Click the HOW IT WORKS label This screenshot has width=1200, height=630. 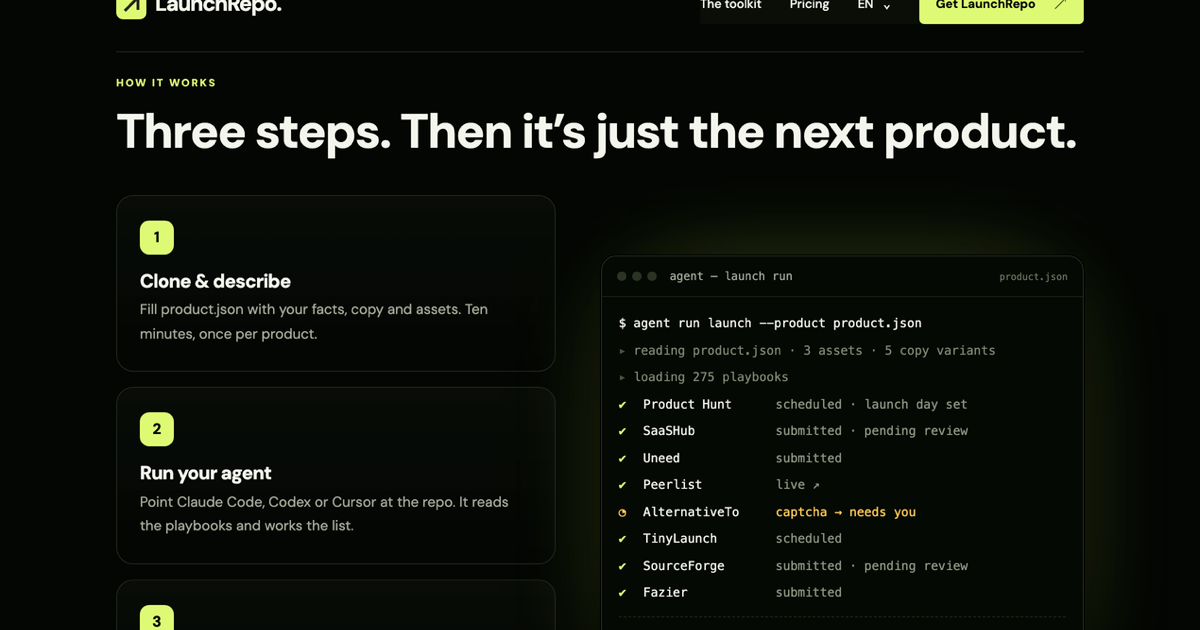pos(166,83)
